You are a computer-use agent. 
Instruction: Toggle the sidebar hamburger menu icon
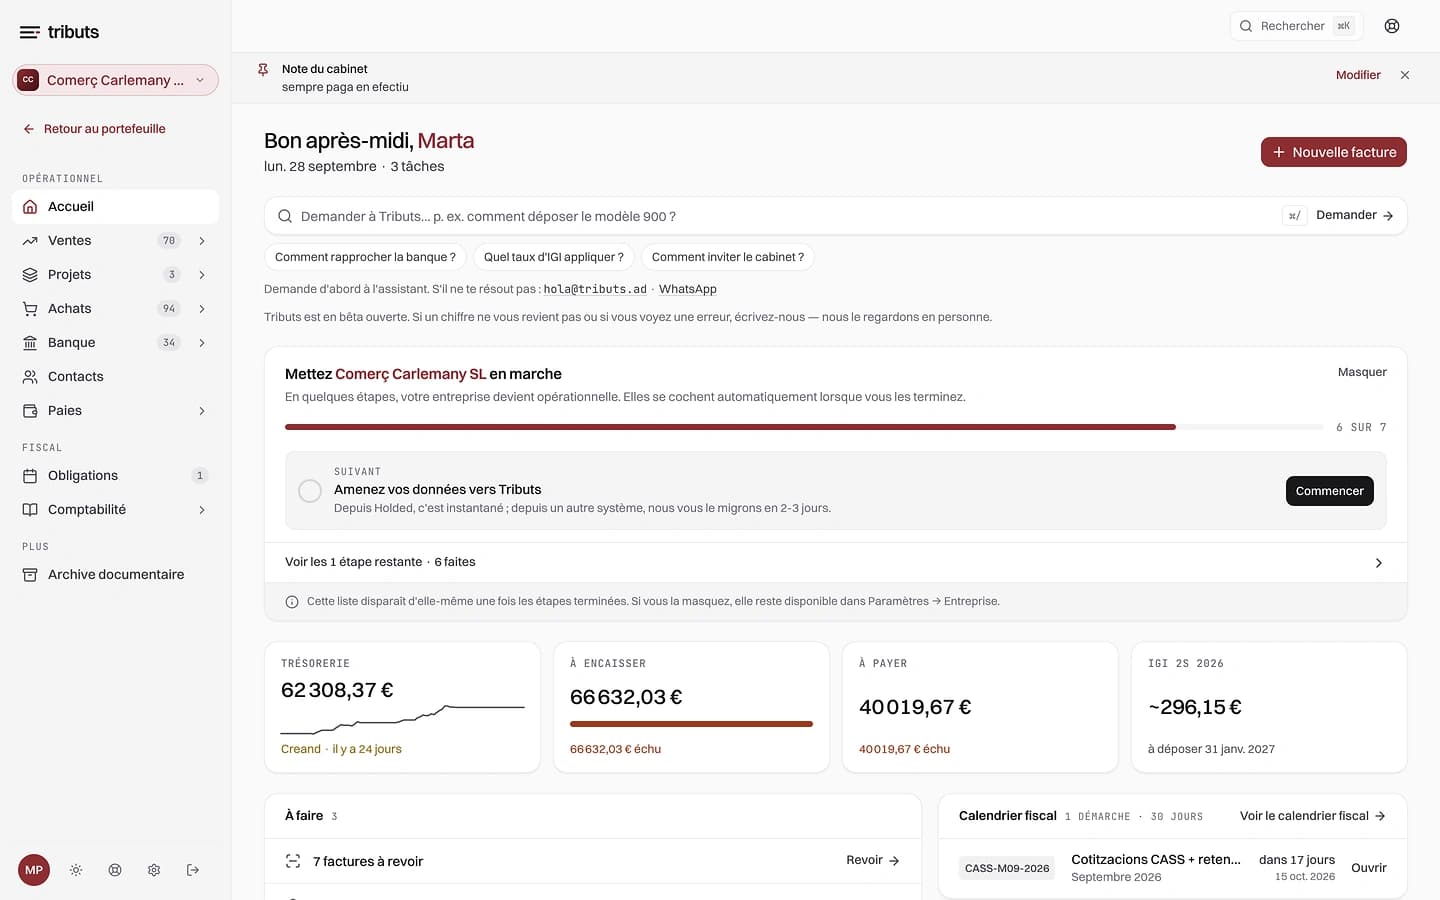[x=30, y=32]
